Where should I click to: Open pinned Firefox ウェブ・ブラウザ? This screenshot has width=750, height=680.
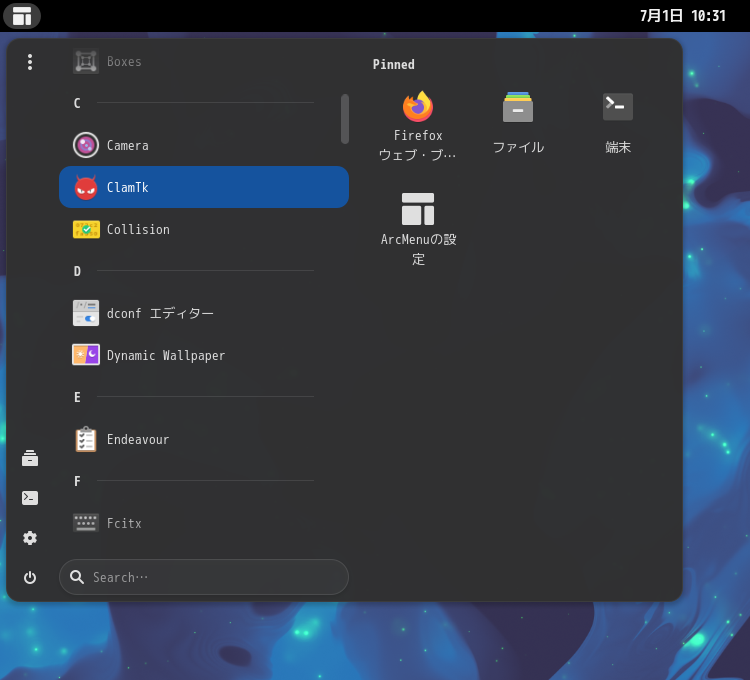(x=418, y=125)
